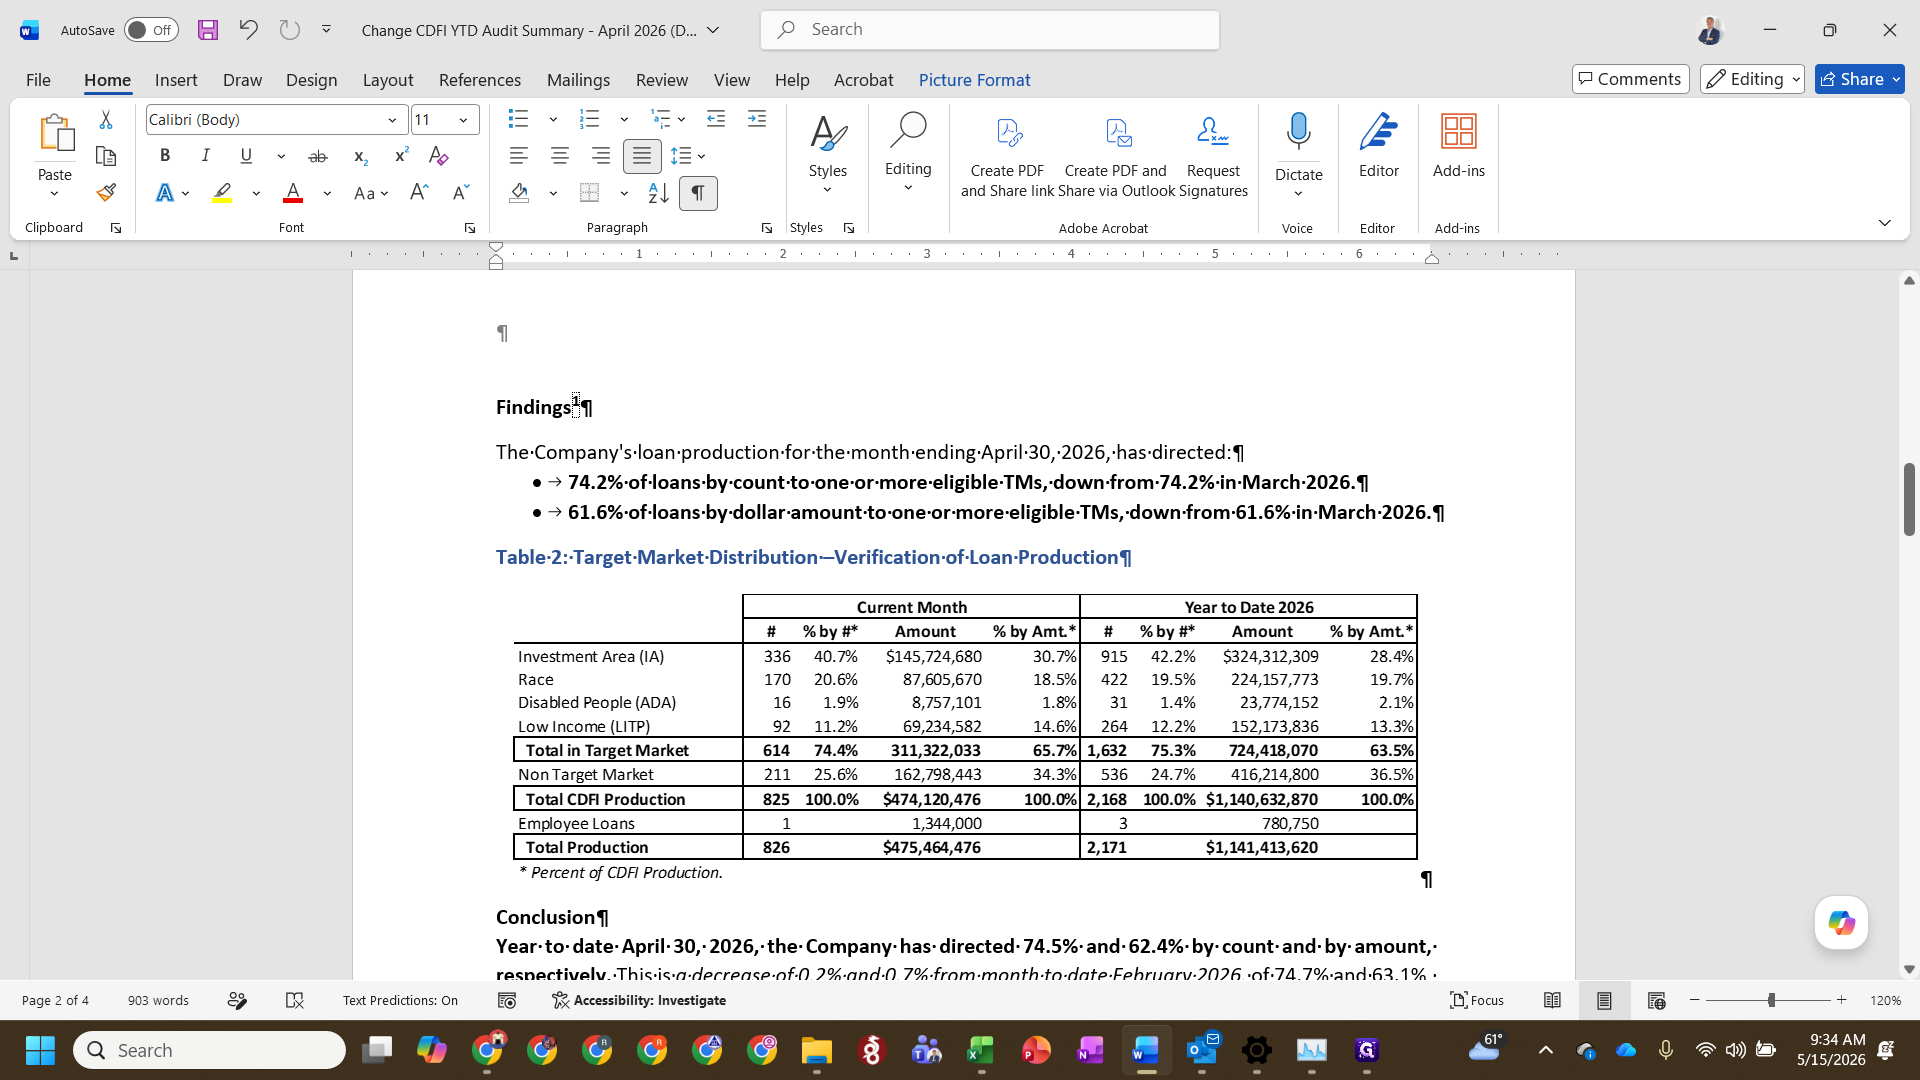The image size is (1920, 1080).
Task: Switch to Web Layout view
Action: point(1656,1000)
